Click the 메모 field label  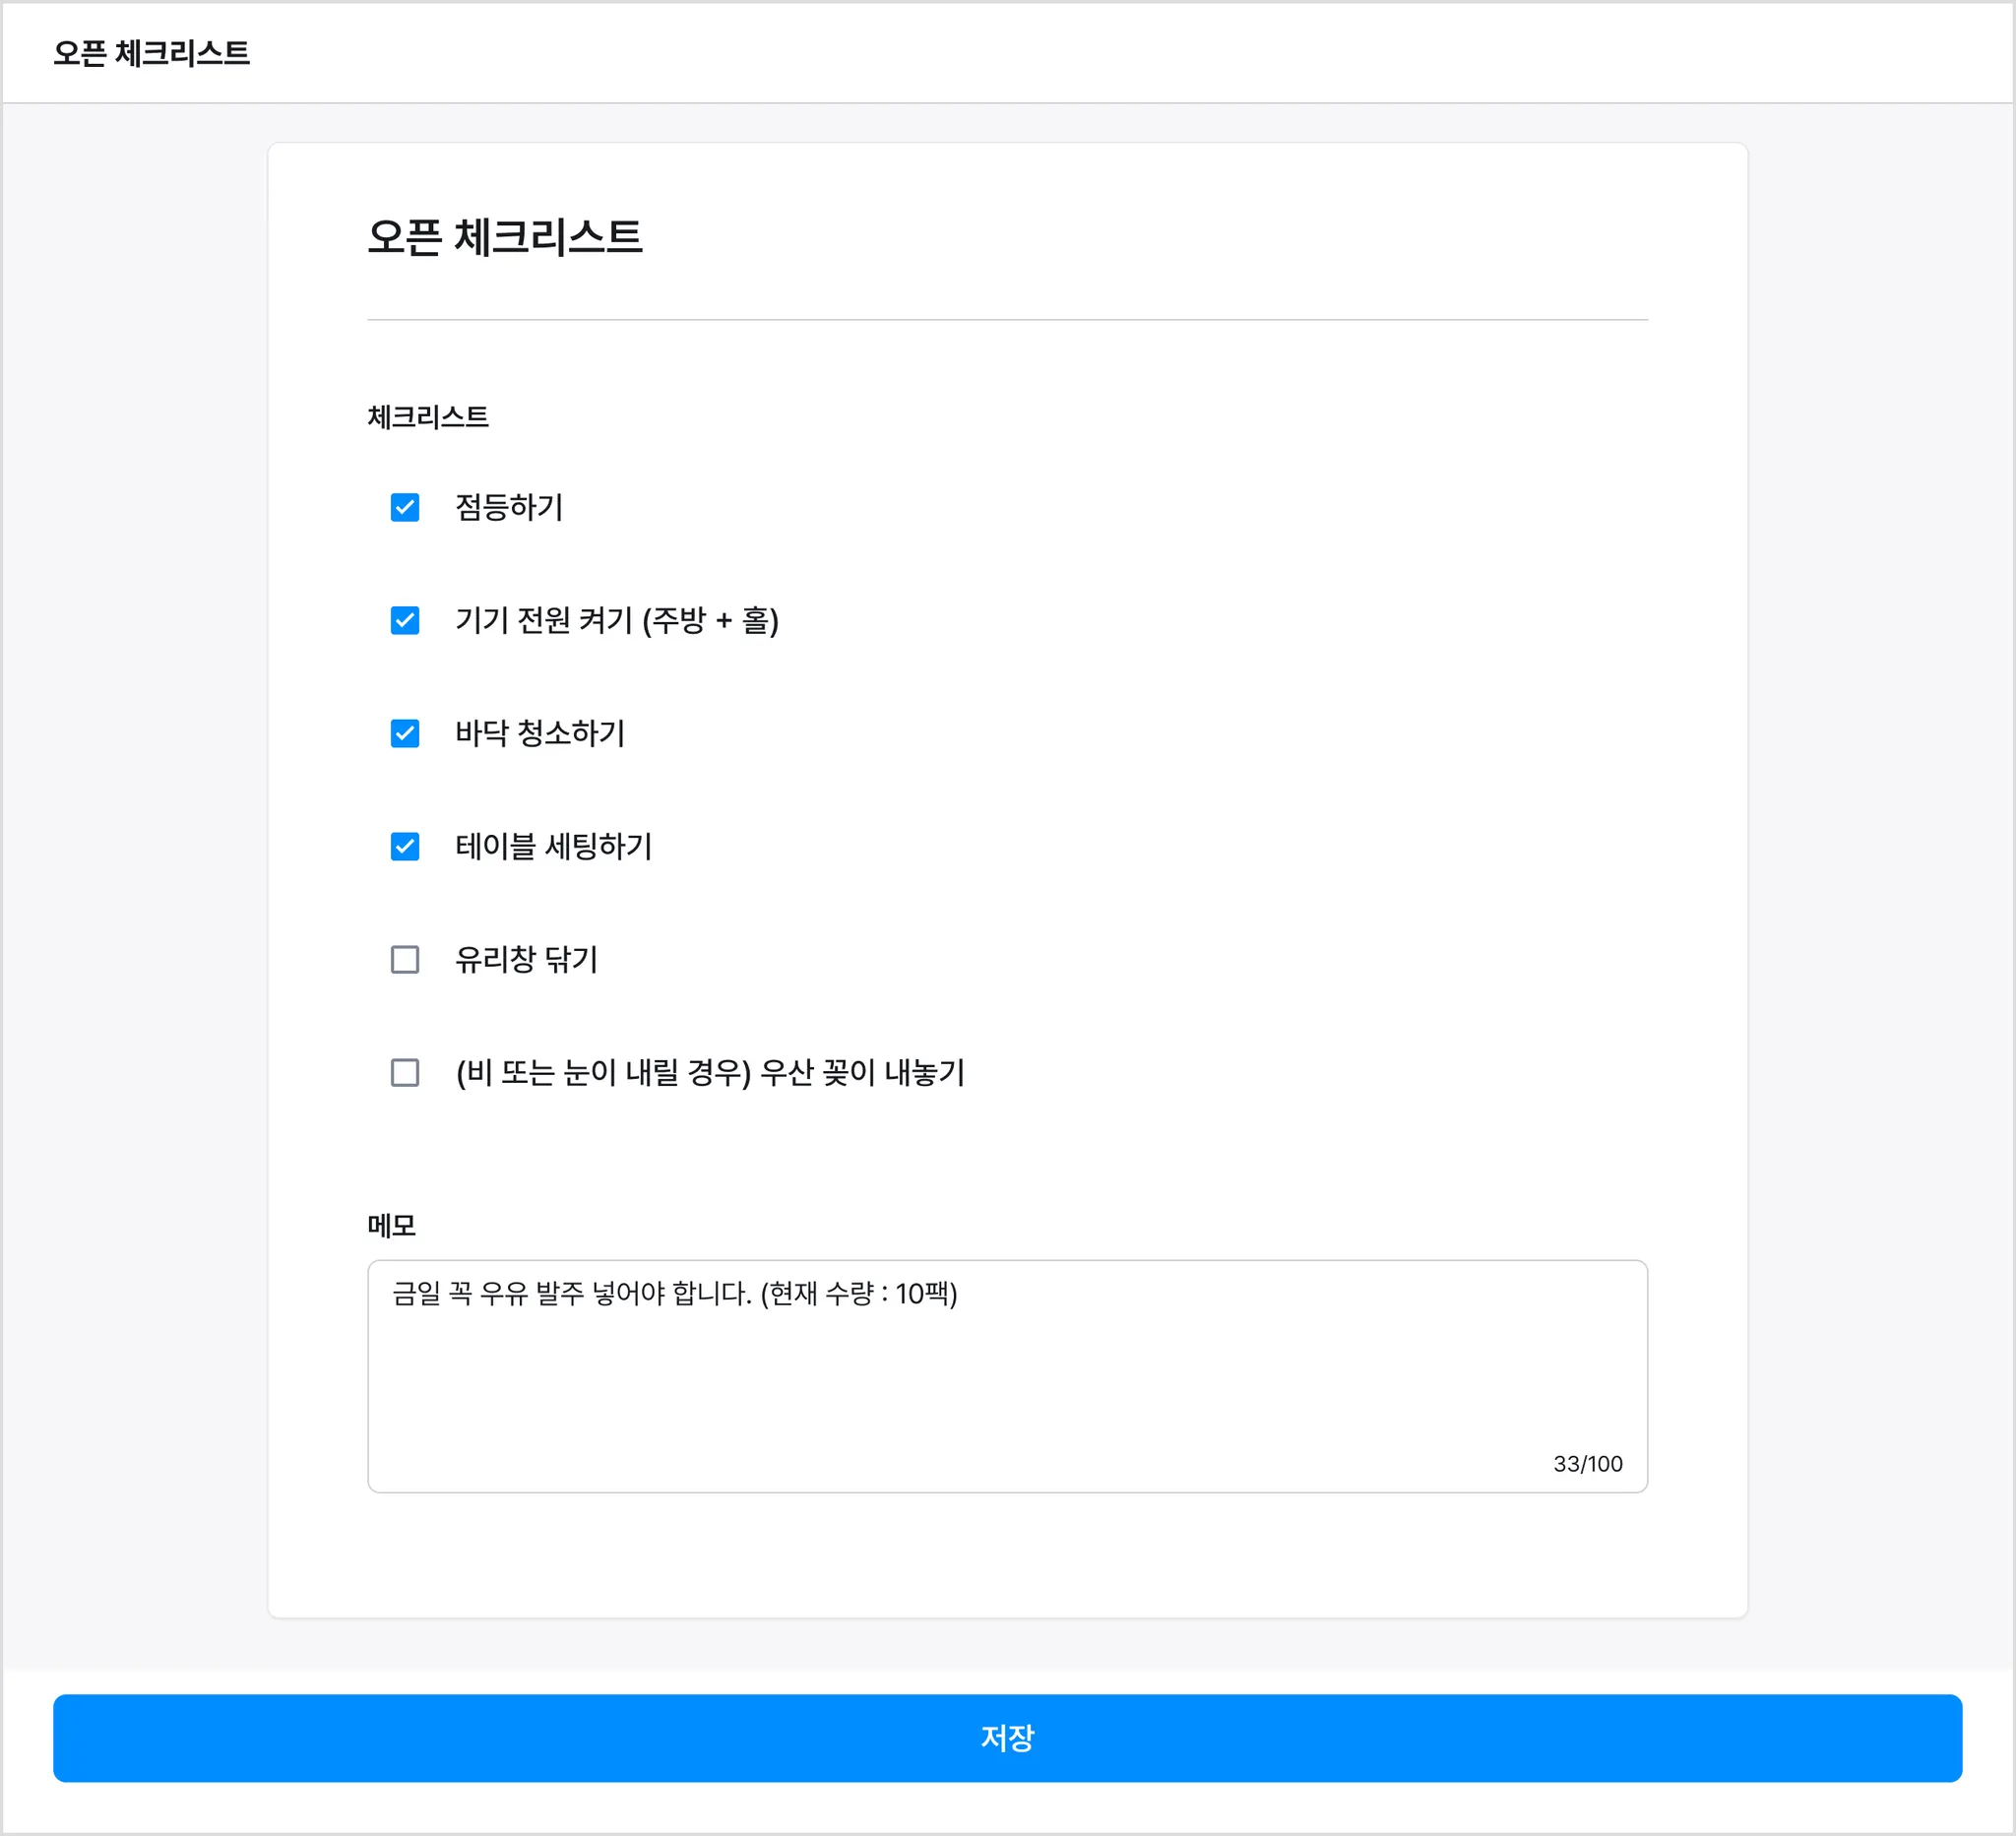coord(391,1225)
